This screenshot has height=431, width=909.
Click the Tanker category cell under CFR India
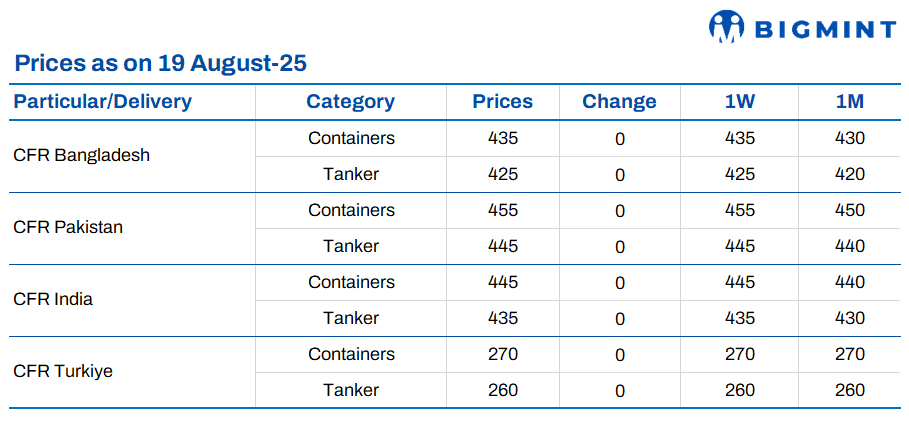tap(351, 318)
